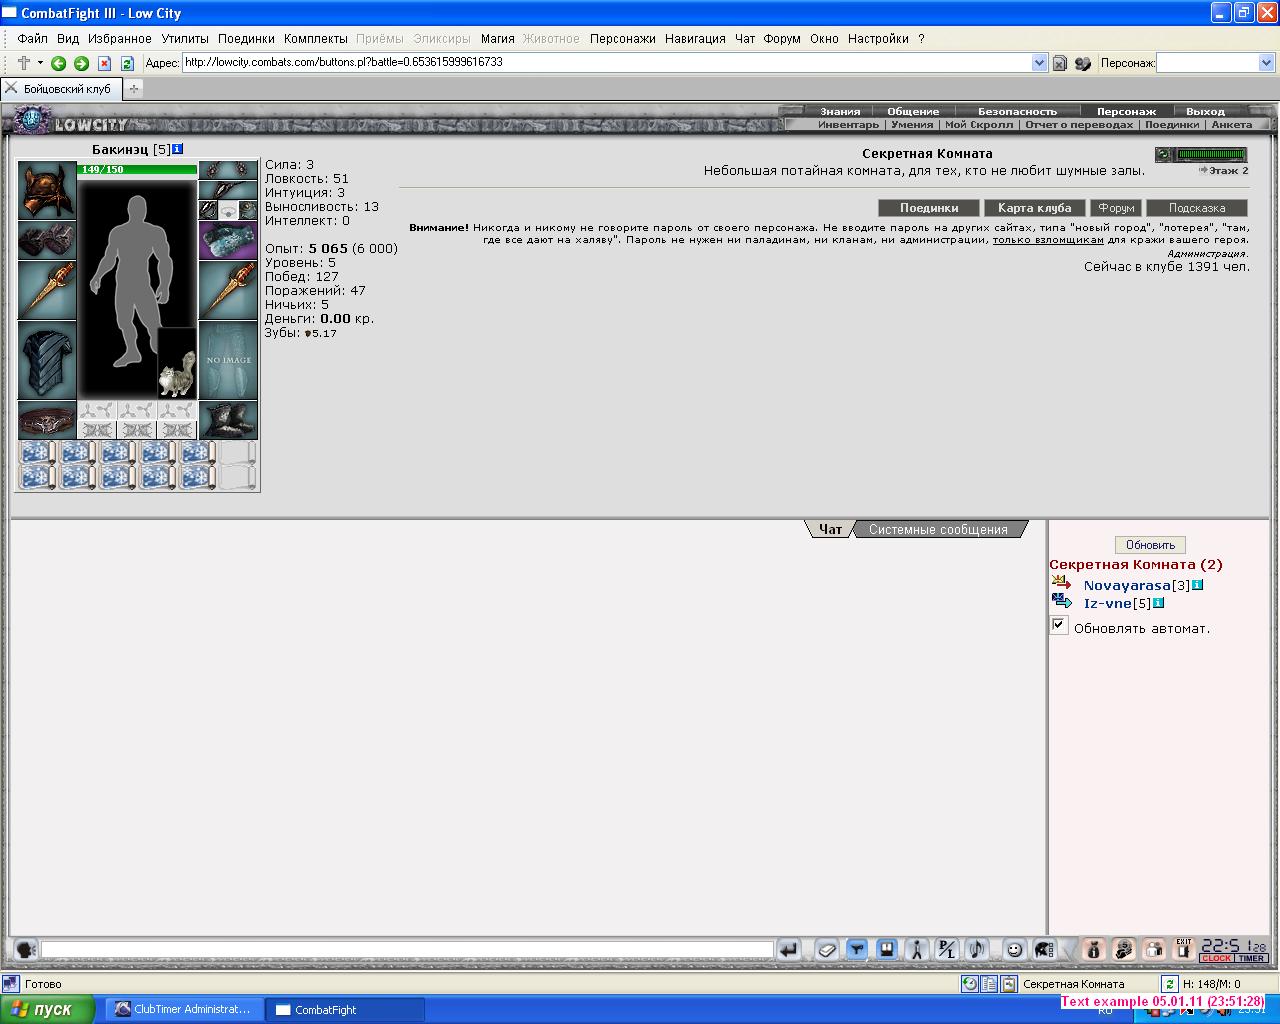
Task: Click the green Forward navigation arrow
Action: click(81, 63)
